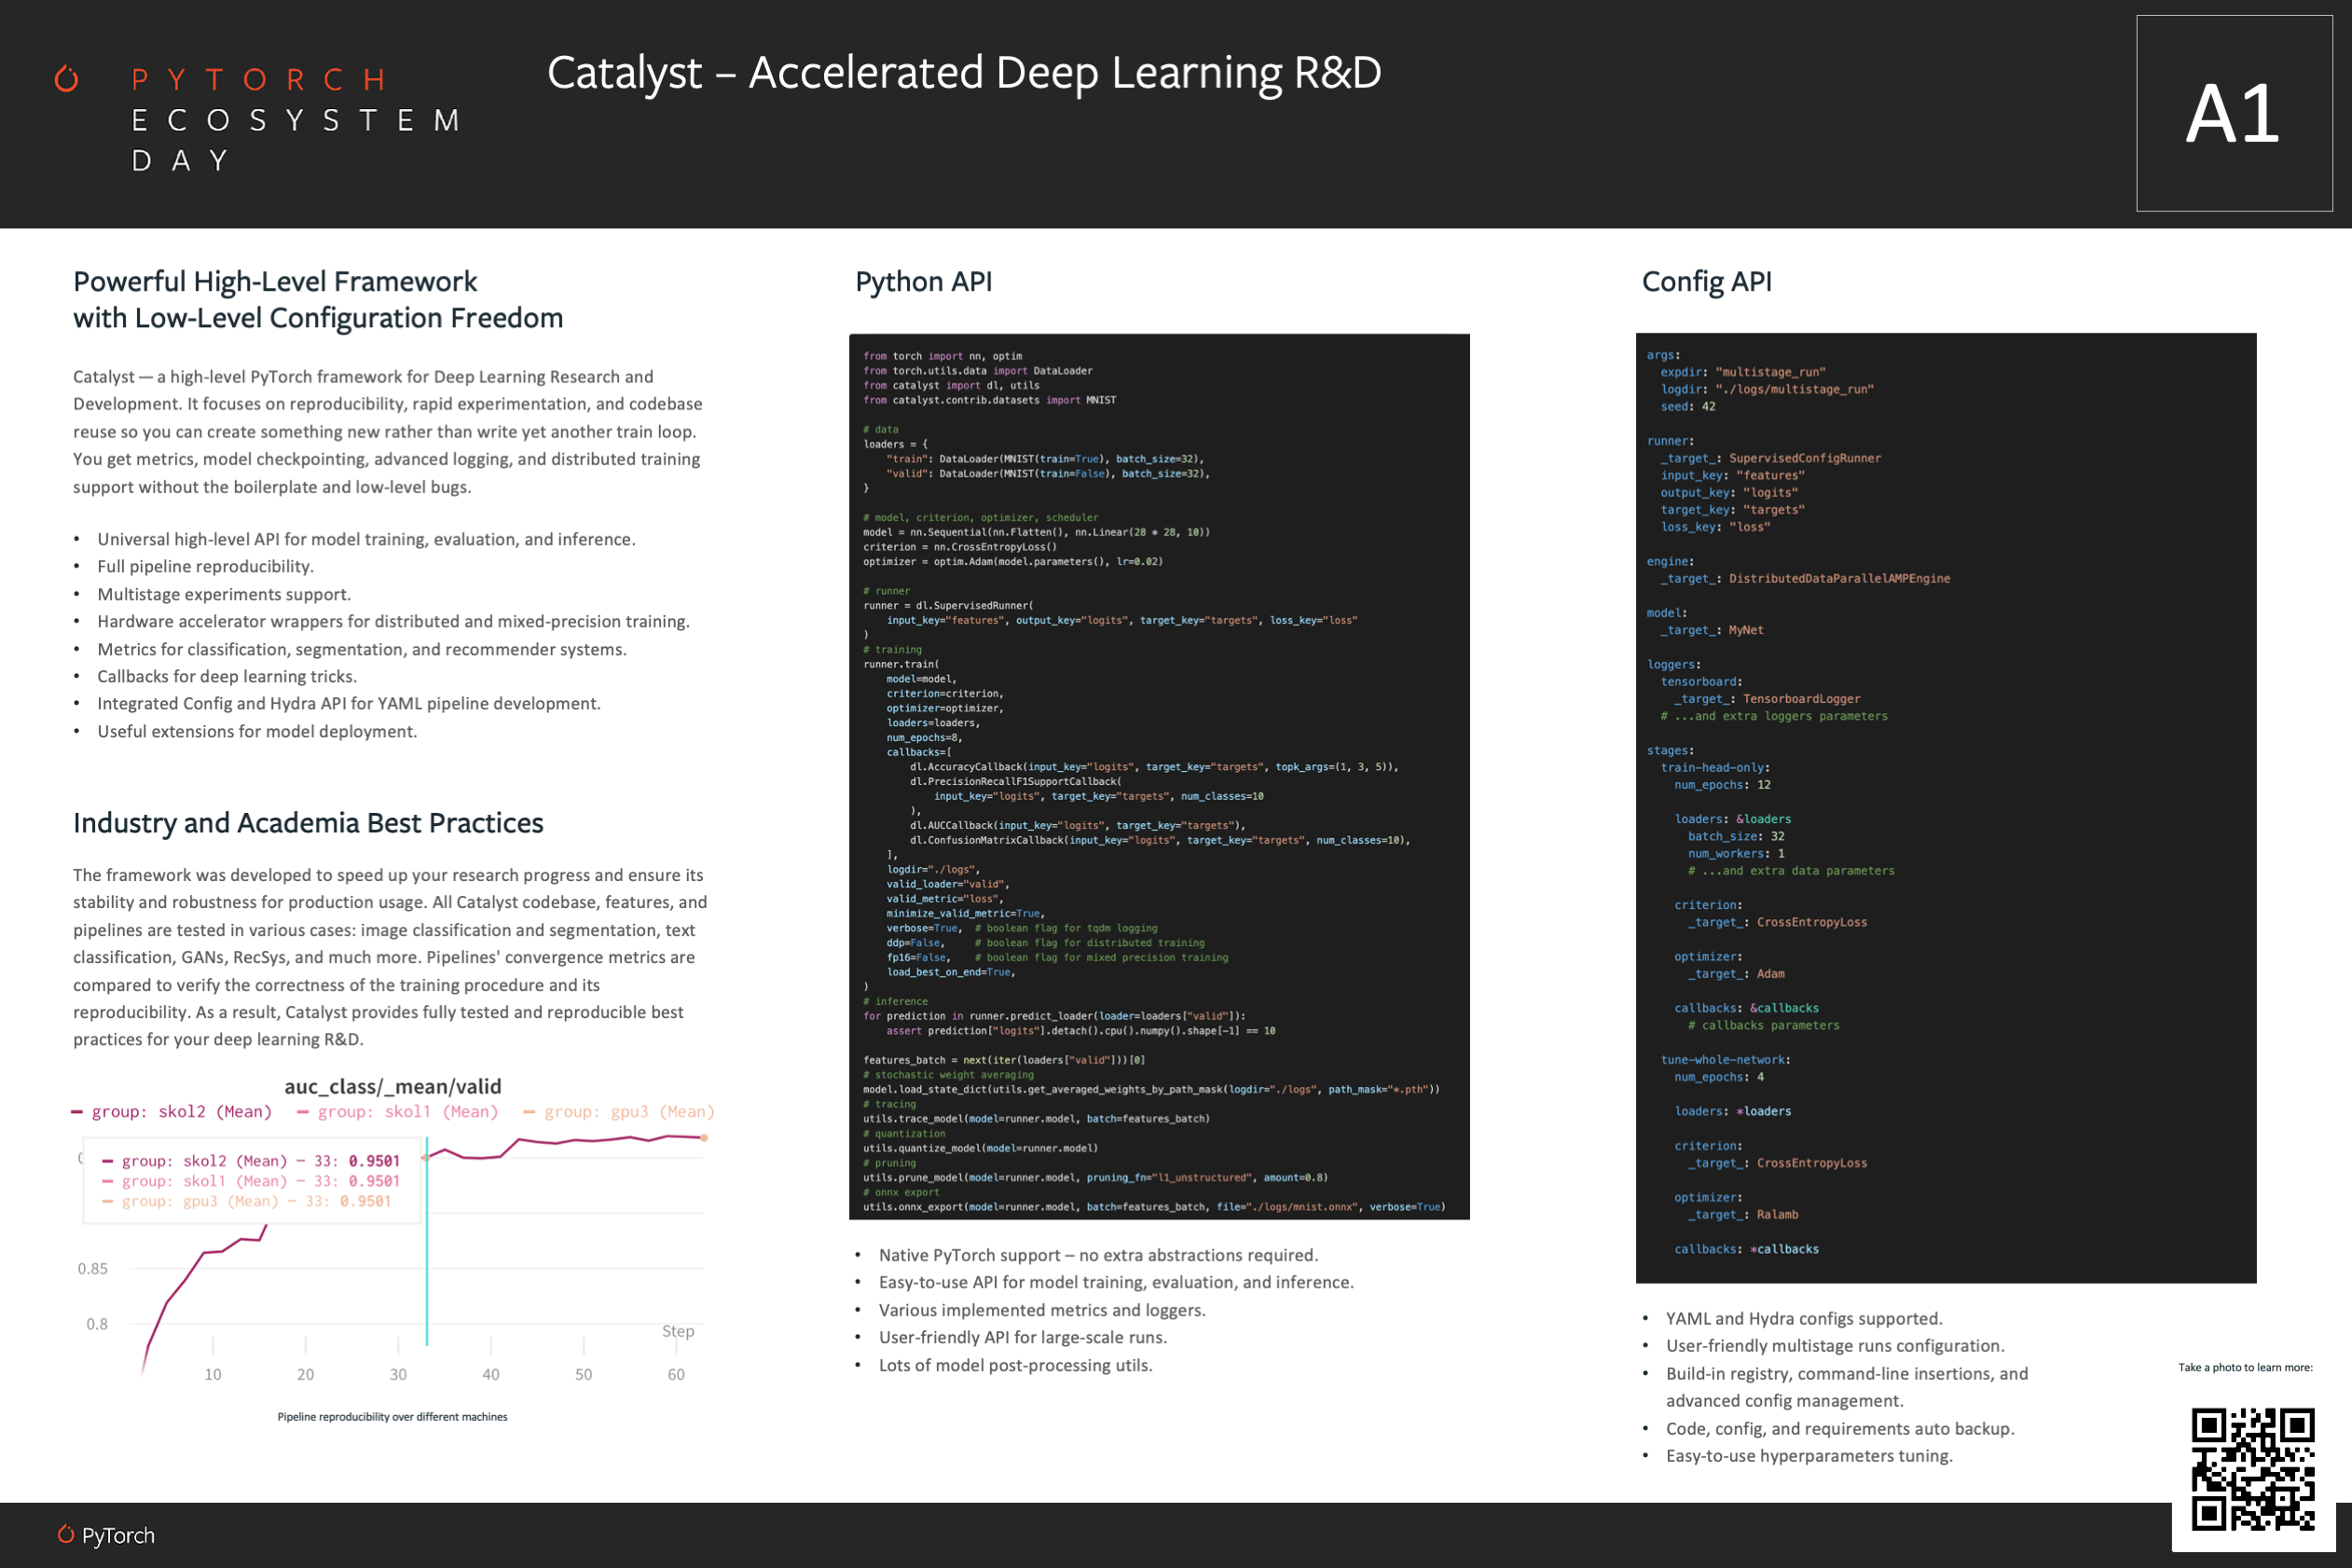Toggle skol2 (Mean) group in chart legend

click(x=181, y=1112)
